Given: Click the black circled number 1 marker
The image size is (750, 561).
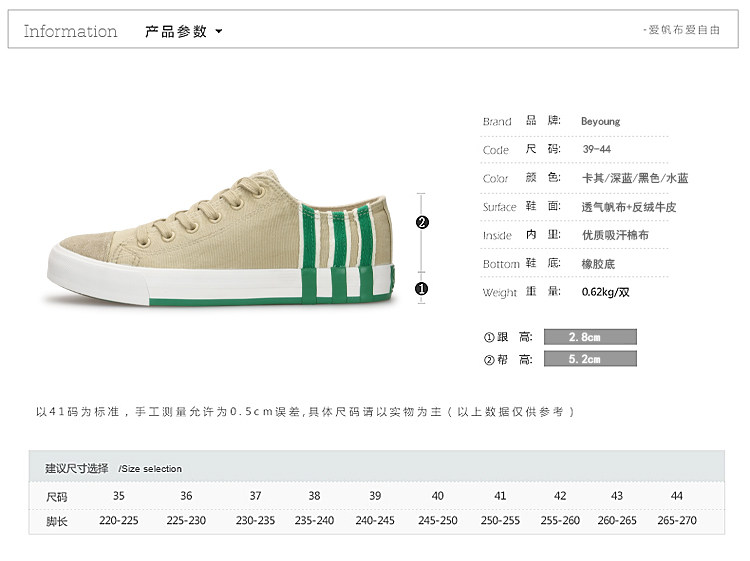Looking at the screenshot, I should coord(422,289).
